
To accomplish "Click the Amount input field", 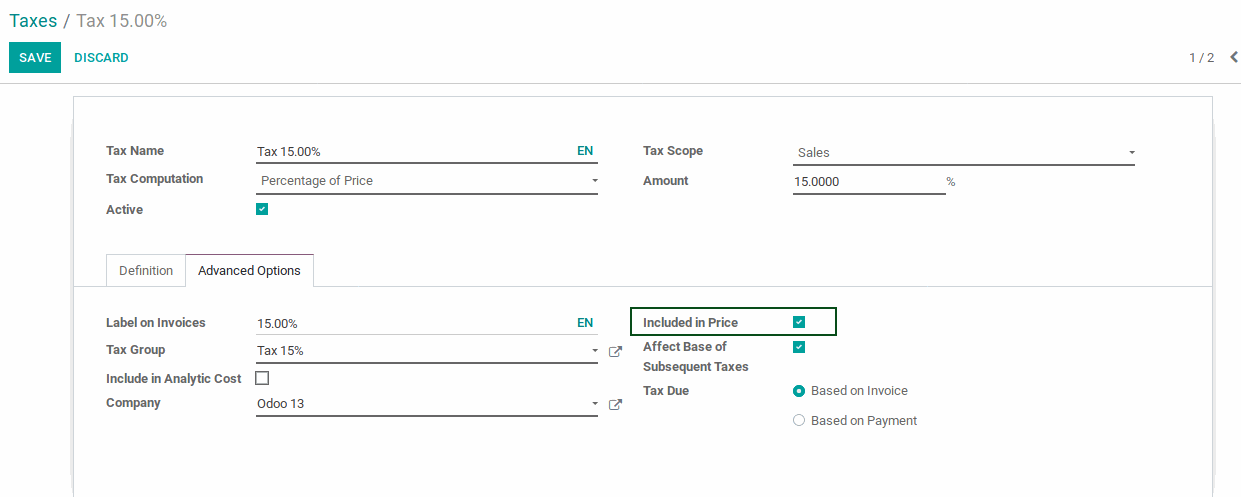I will pyautogui.click(x=867, y=182).
